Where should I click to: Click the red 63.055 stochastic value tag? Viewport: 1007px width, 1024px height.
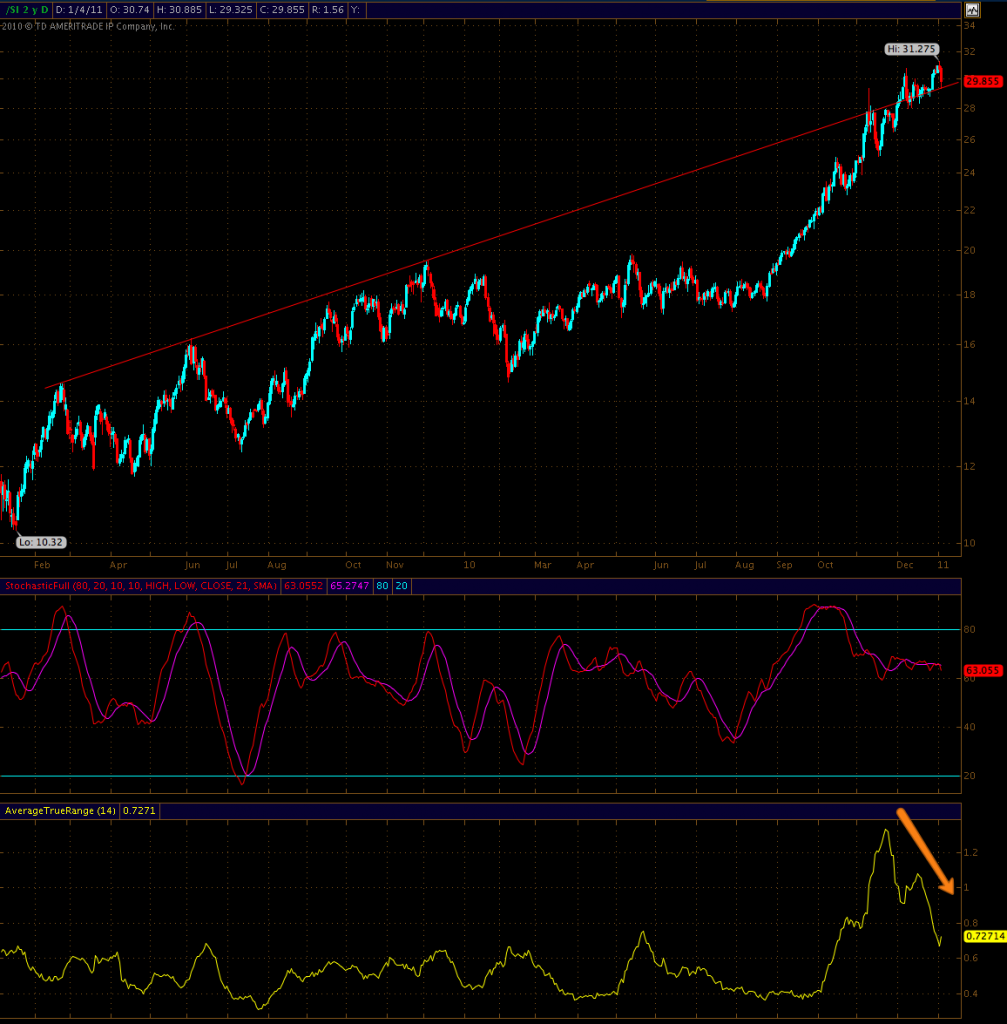click(x=981, y=670)
